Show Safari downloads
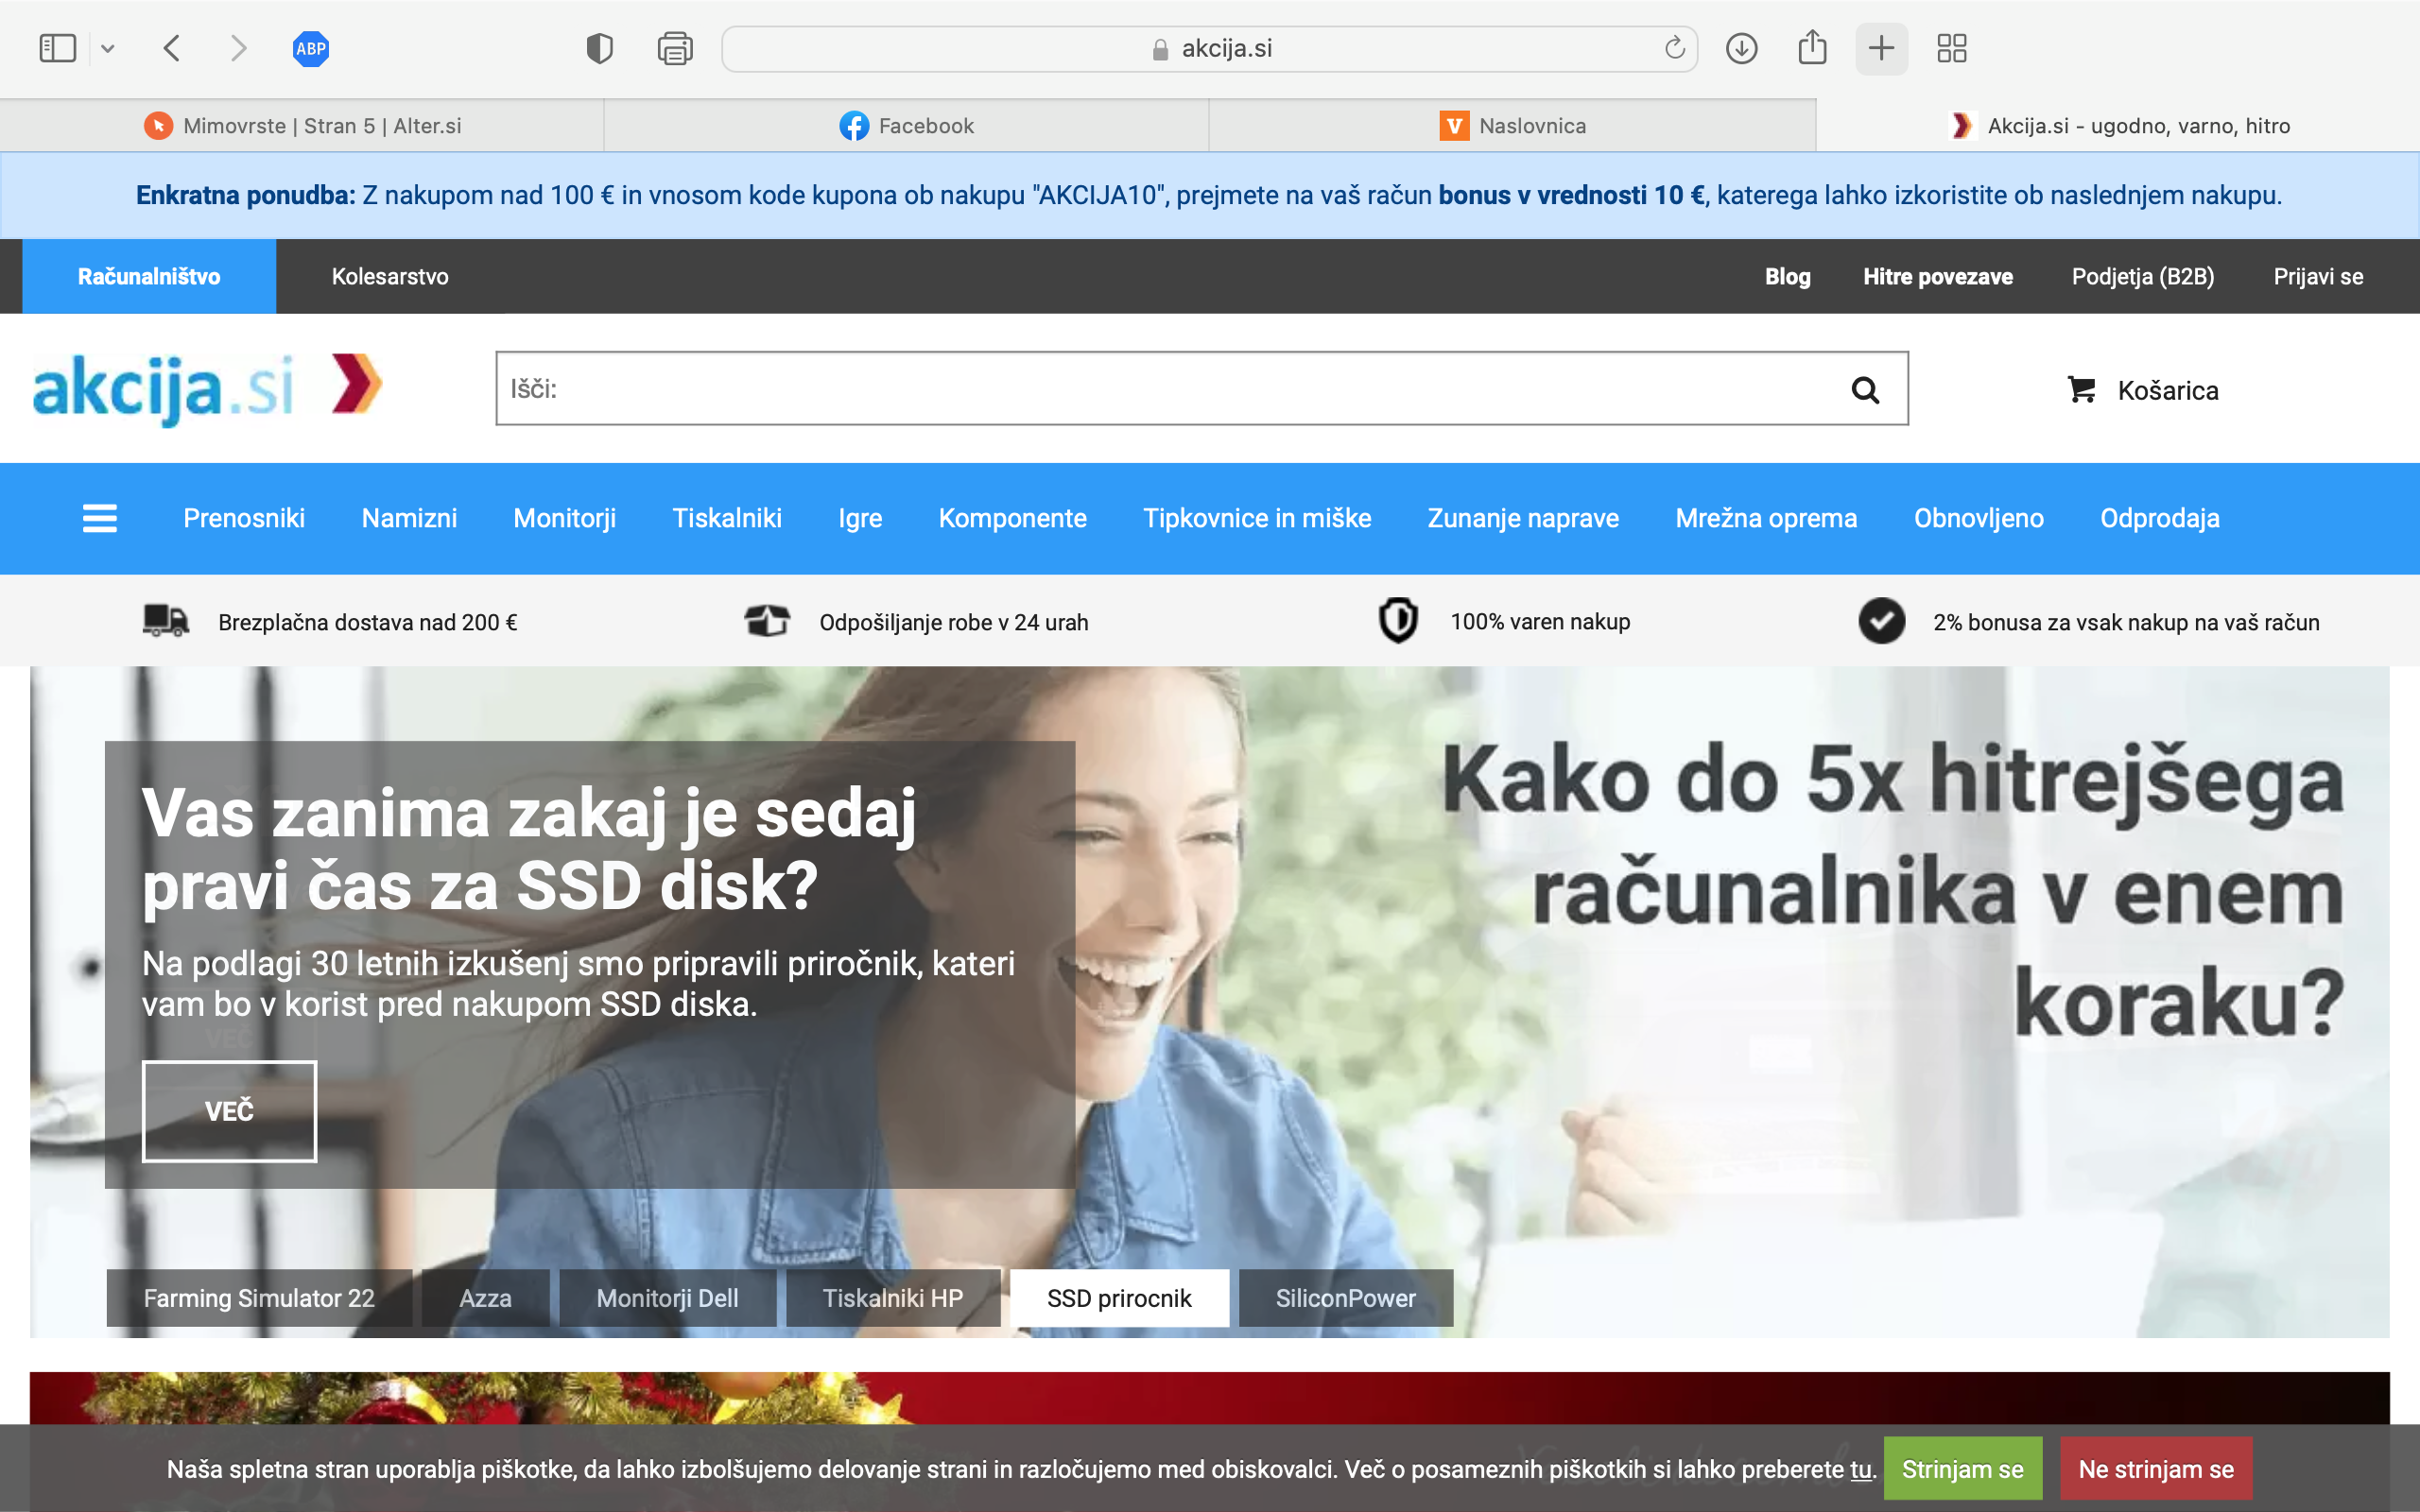Viewport: 2420px width, 1512px height. [1742, 48]
